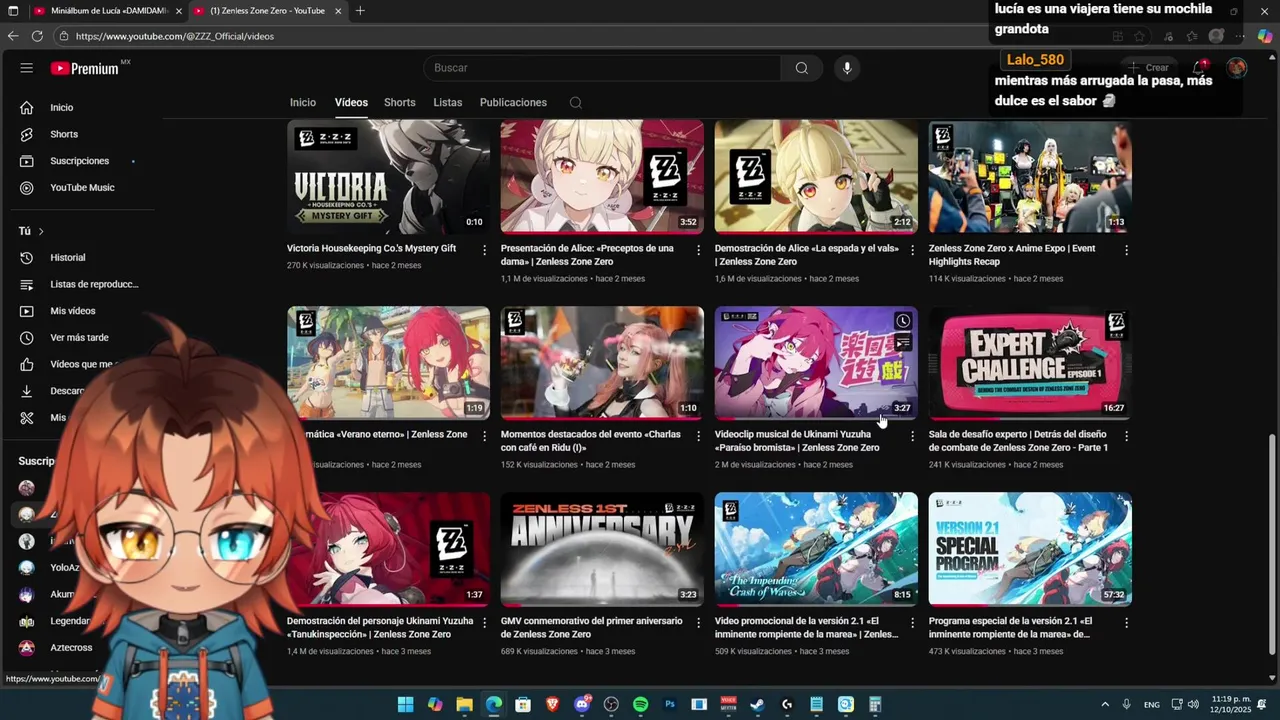
Task: Open more options for Sala de desafío experto
Action: click(x=1126, y=436)
